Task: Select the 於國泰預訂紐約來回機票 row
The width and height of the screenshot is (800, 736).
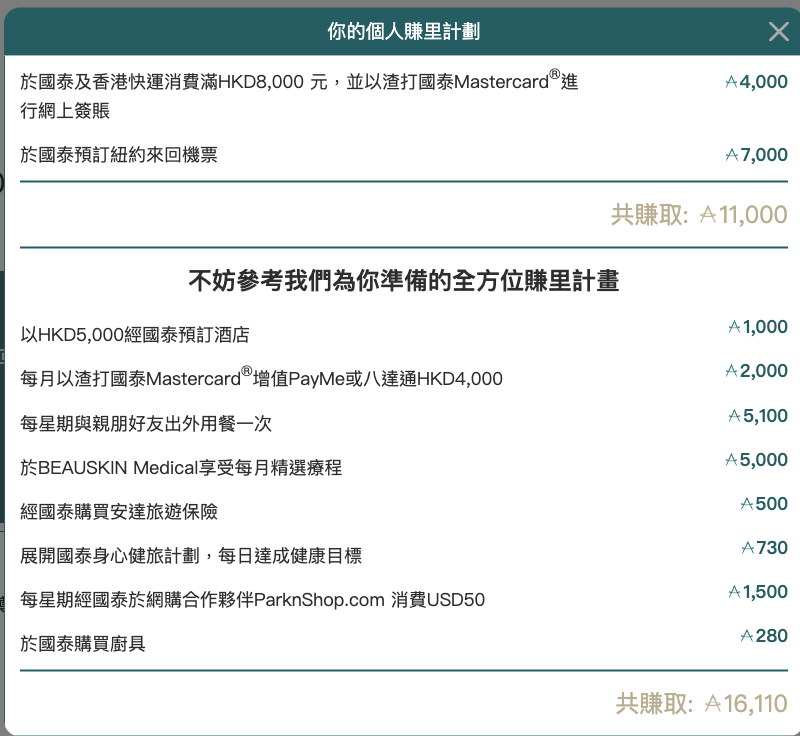Action: click(119, 155)
